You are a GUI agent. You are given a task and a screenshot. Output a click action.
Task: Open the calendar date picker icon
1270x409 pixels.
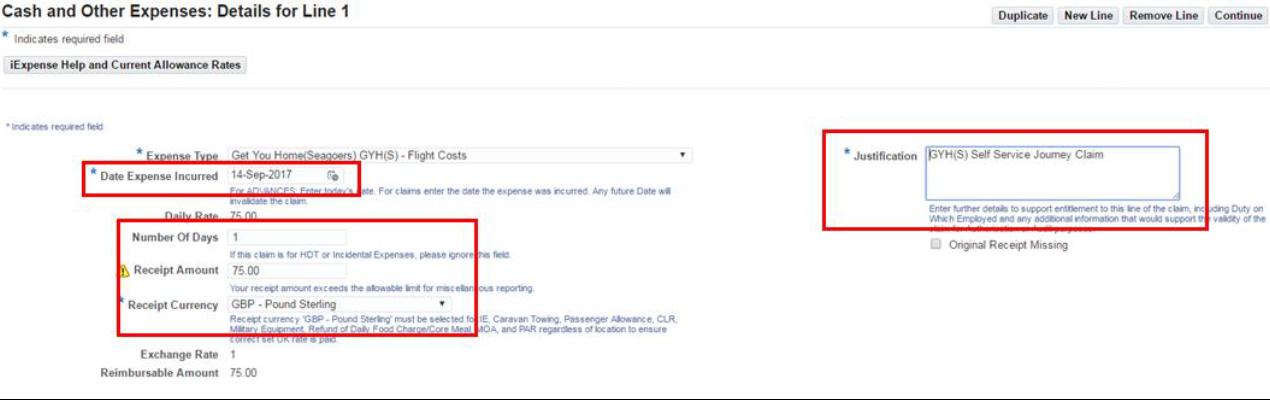tap(333, 176)
